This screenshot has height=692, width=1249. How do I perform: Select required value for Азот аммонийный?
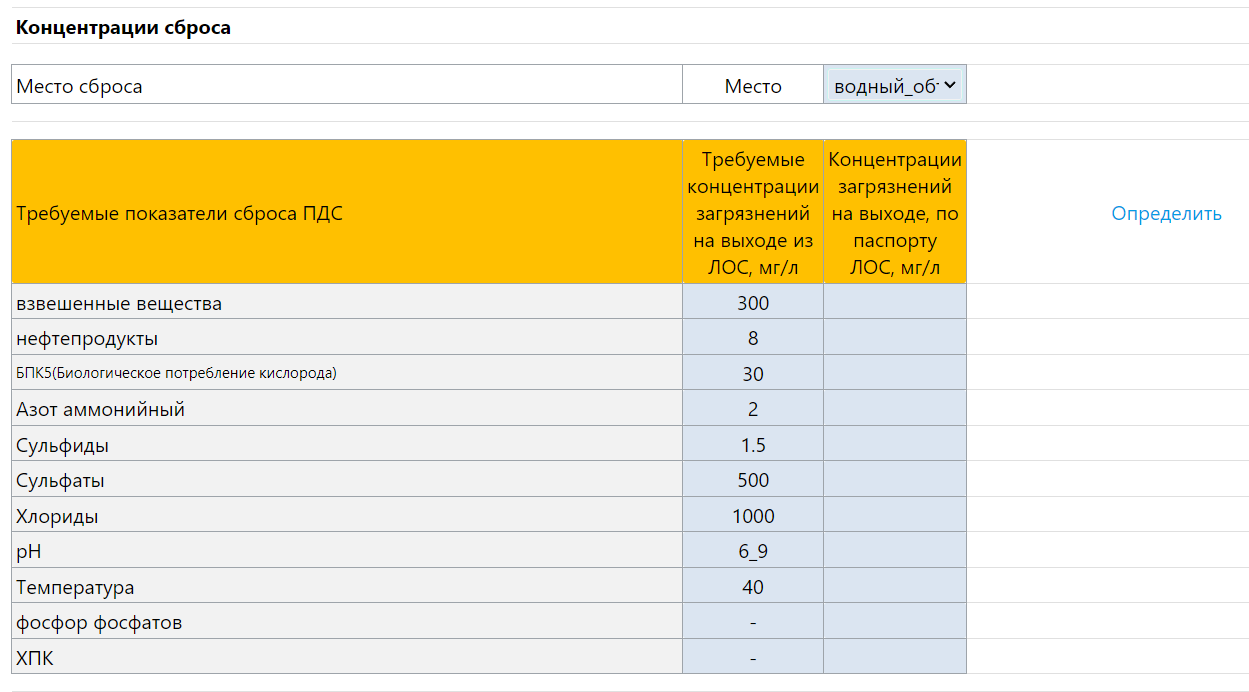click(753, 409)
